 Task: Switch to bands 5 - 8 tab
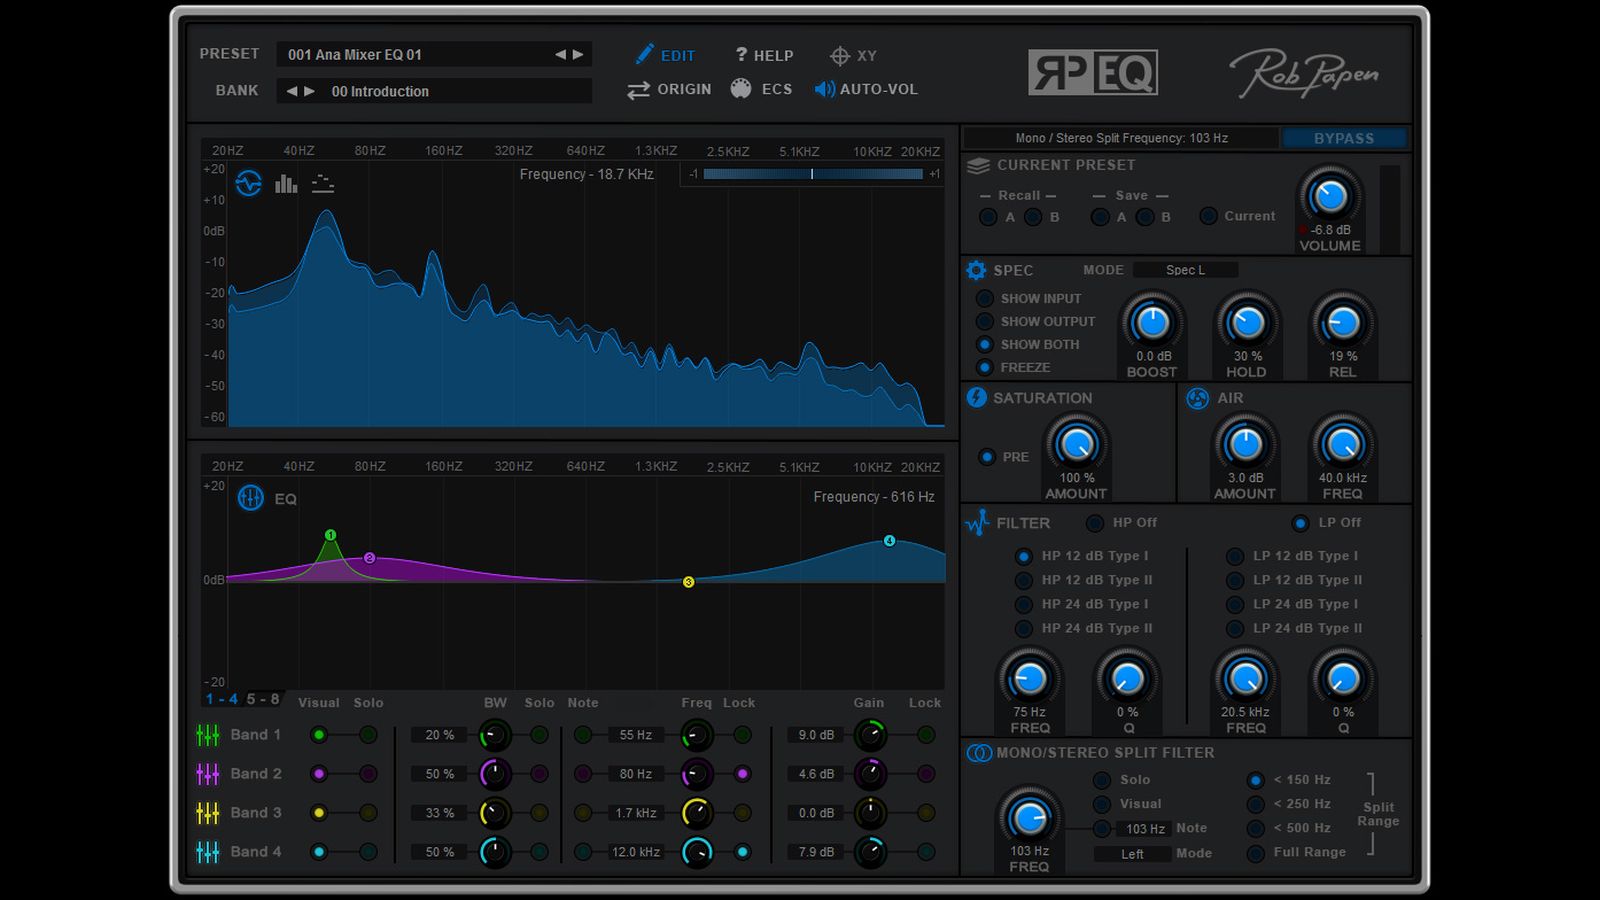(x=263, y=699)
